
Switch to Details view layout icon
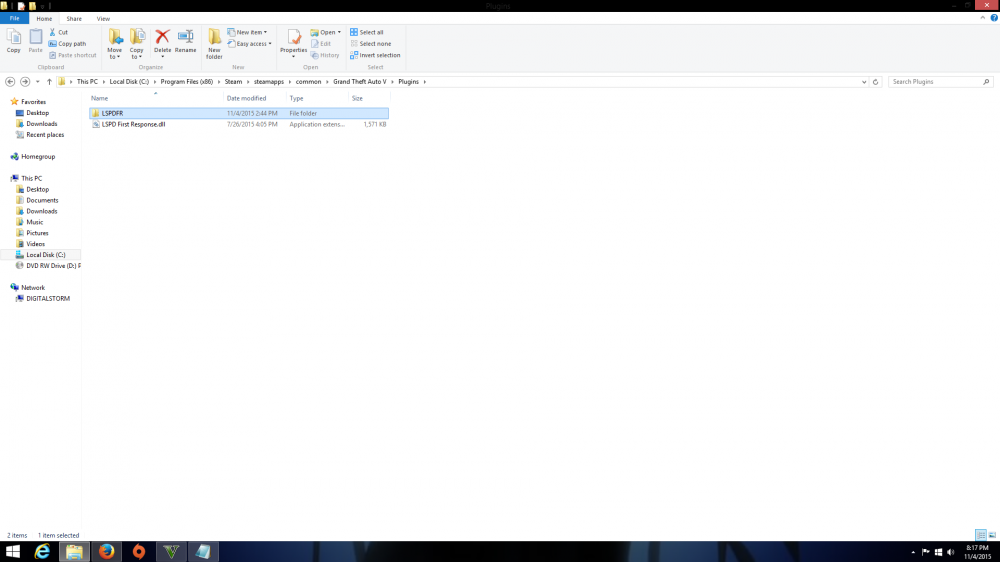[981, 535]
